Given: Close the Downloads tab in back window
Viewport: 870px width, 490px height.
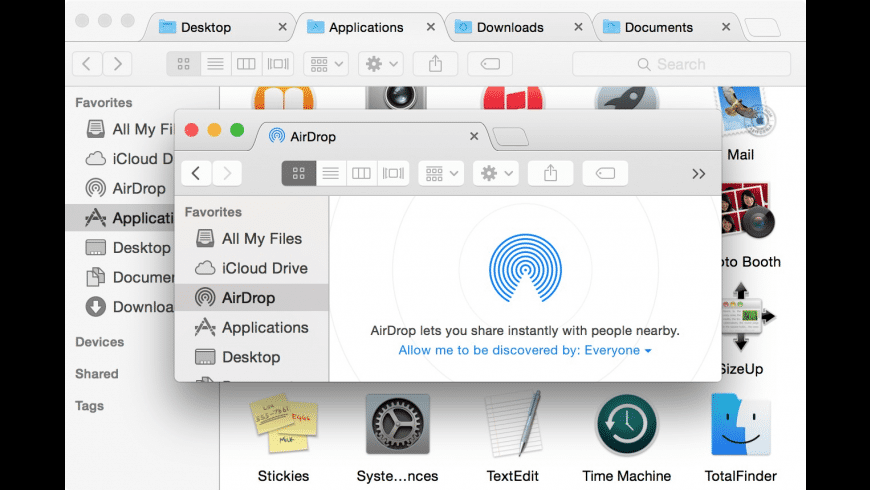Looking at the screenshot, I should (x=578, y=27).
